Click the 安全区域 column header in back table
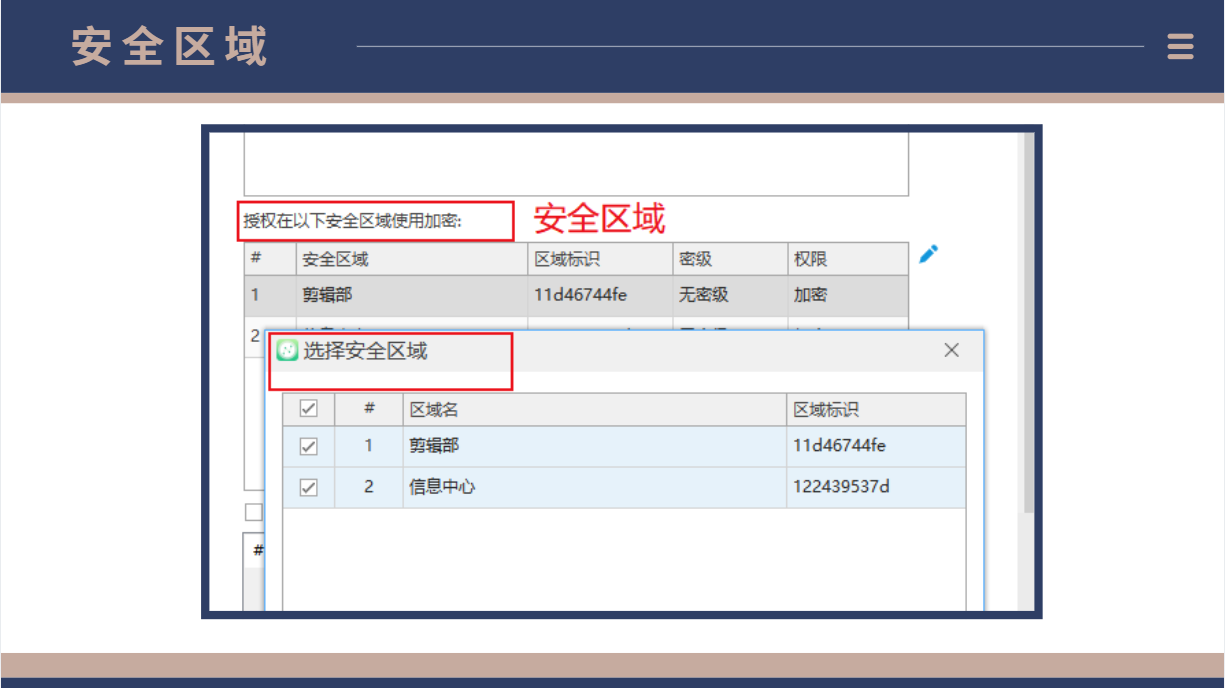This screenshot has height=688, width=1225. point(411,259)
